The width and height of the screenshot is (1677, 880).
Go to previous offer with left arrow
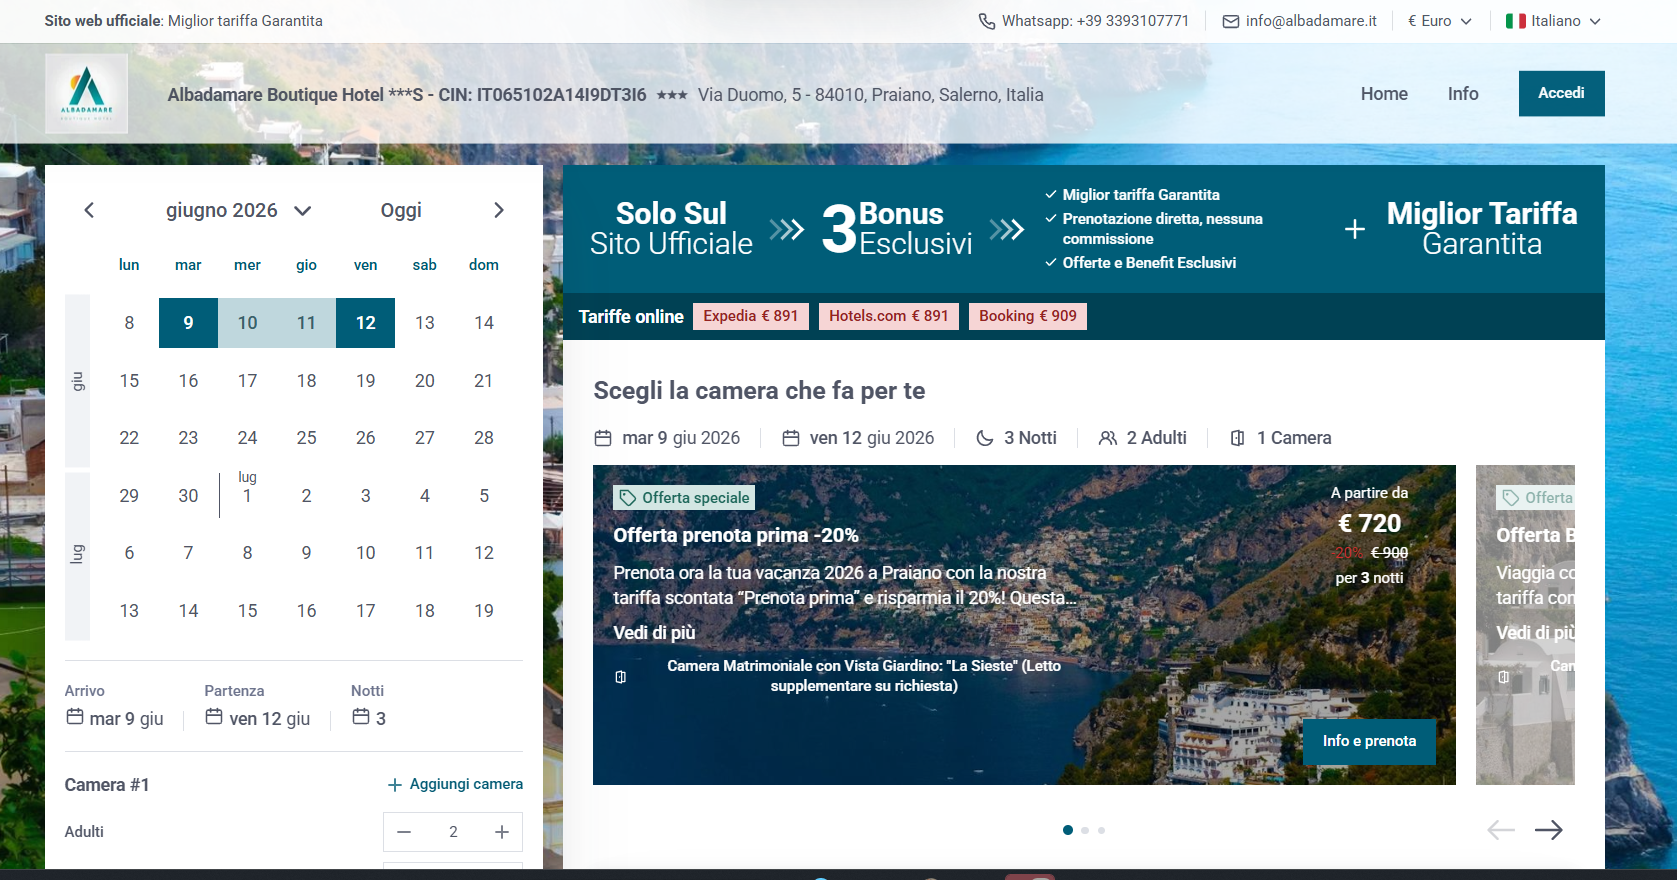point(1501,830)
